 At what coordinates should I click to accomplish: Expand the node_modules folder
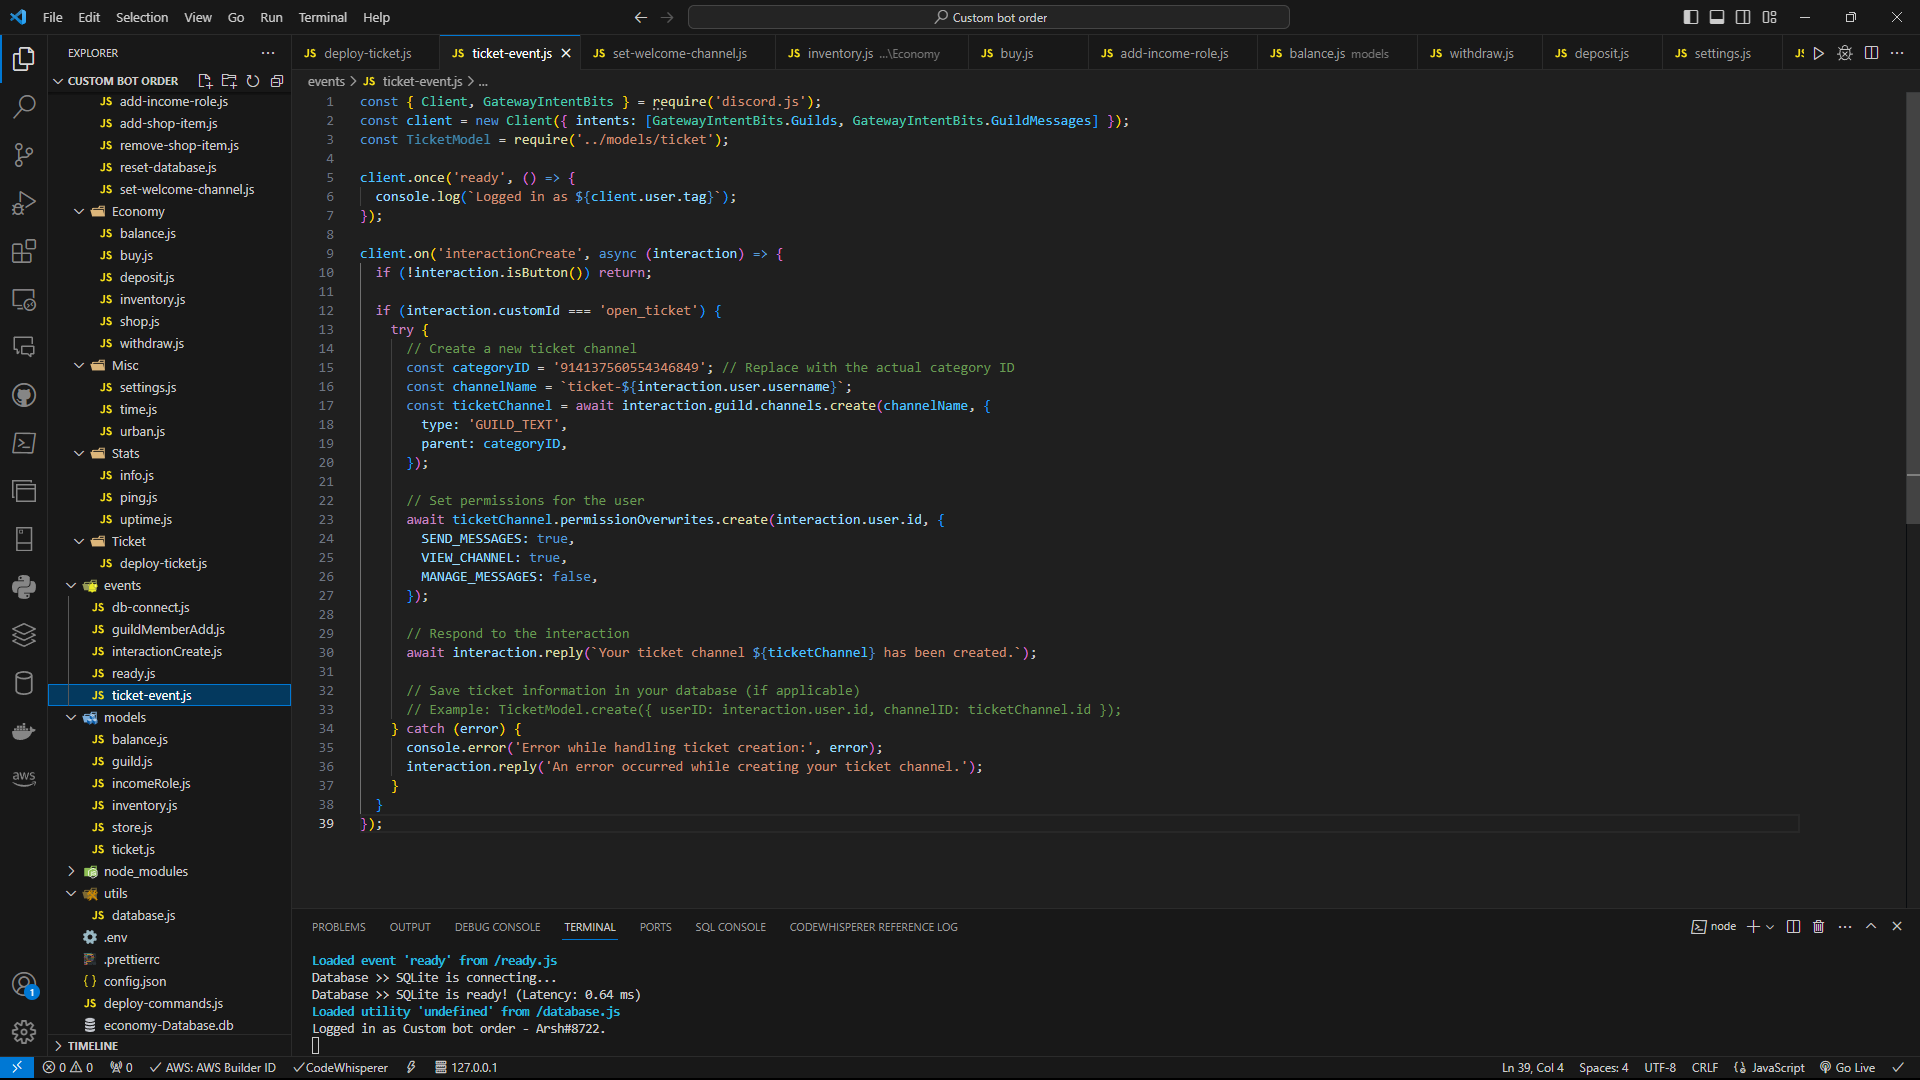coord(145,872)
